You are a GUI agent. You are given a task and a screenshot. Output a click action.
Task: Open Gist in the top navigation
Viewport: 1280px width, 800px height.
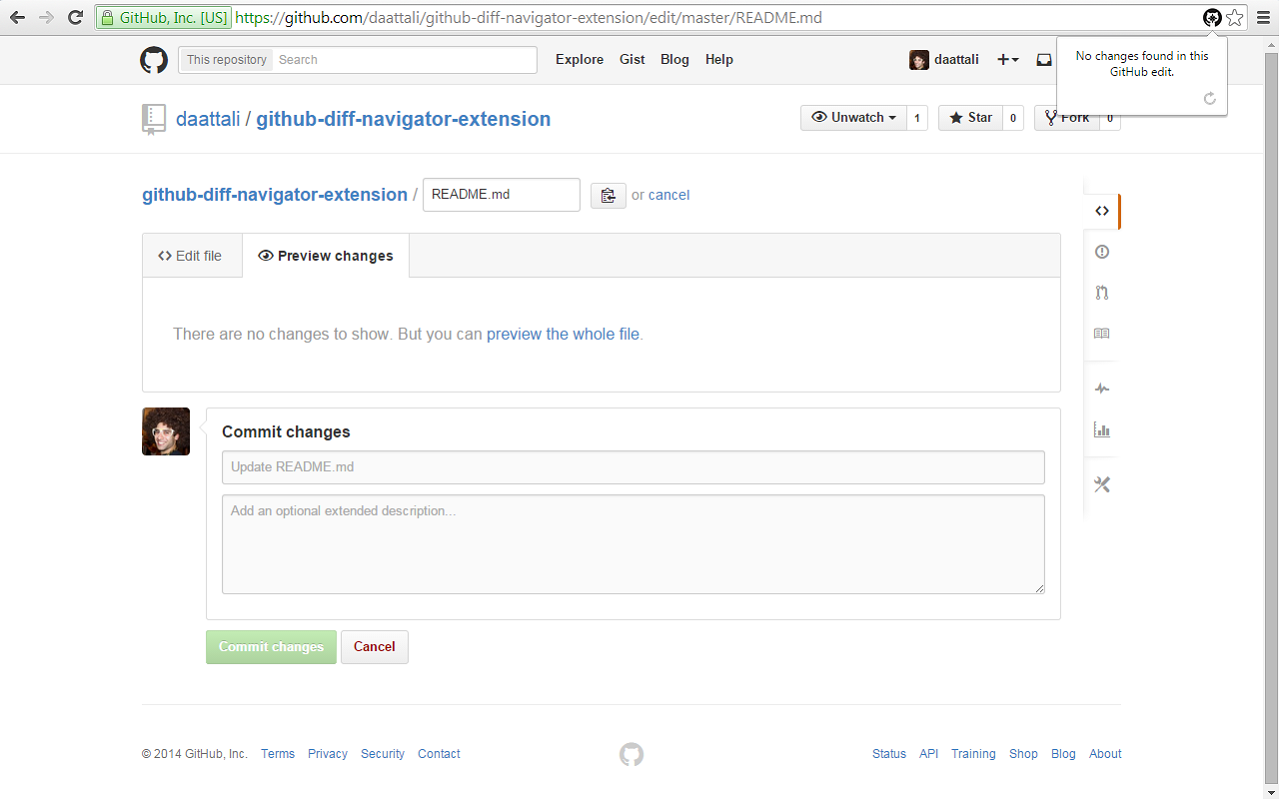[x=632, y=60]
